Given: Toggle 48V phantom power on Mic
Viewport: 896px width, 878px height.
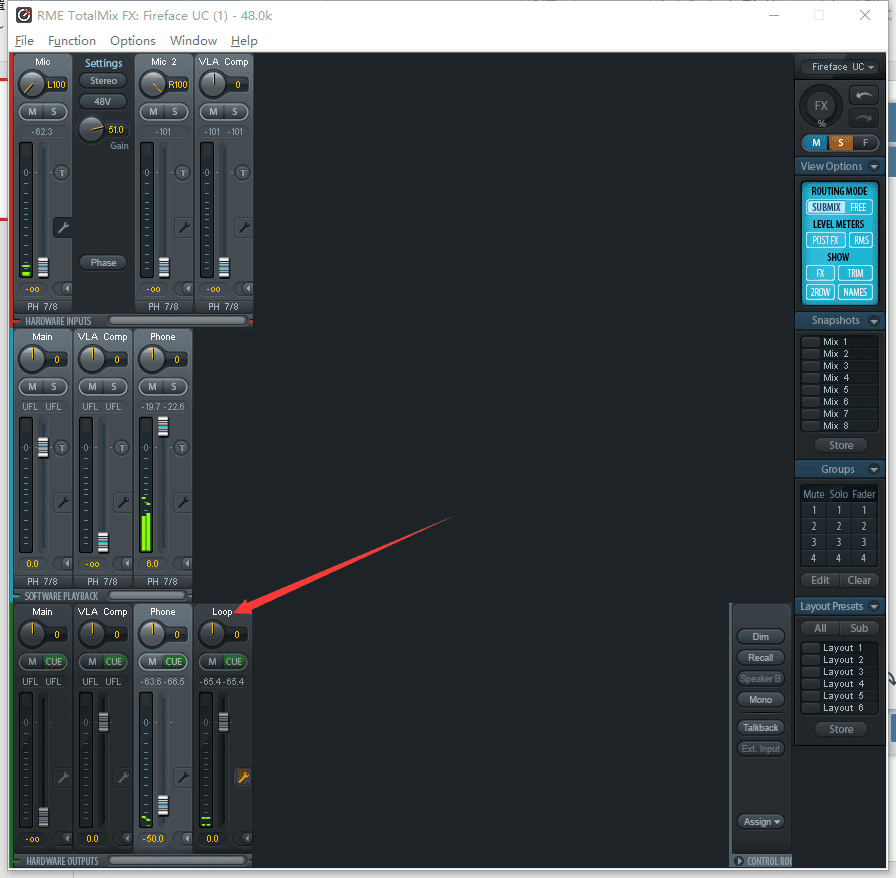Looking at the screenshot, I should [x=103, y=102].
